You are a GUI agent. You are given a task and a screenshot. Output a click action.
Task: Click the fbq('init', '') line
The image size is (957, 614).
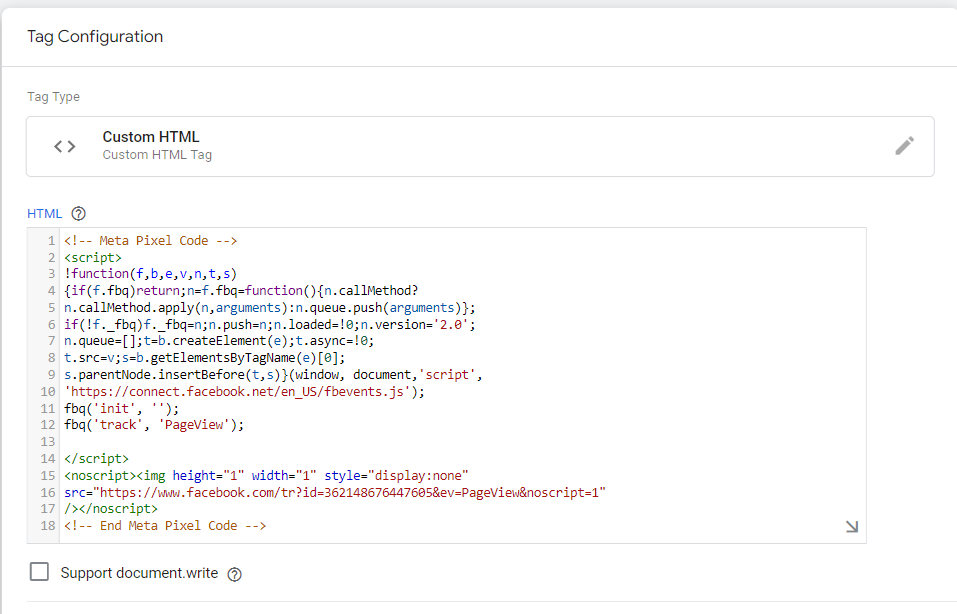pyautogui.click(x=121, y=408)
